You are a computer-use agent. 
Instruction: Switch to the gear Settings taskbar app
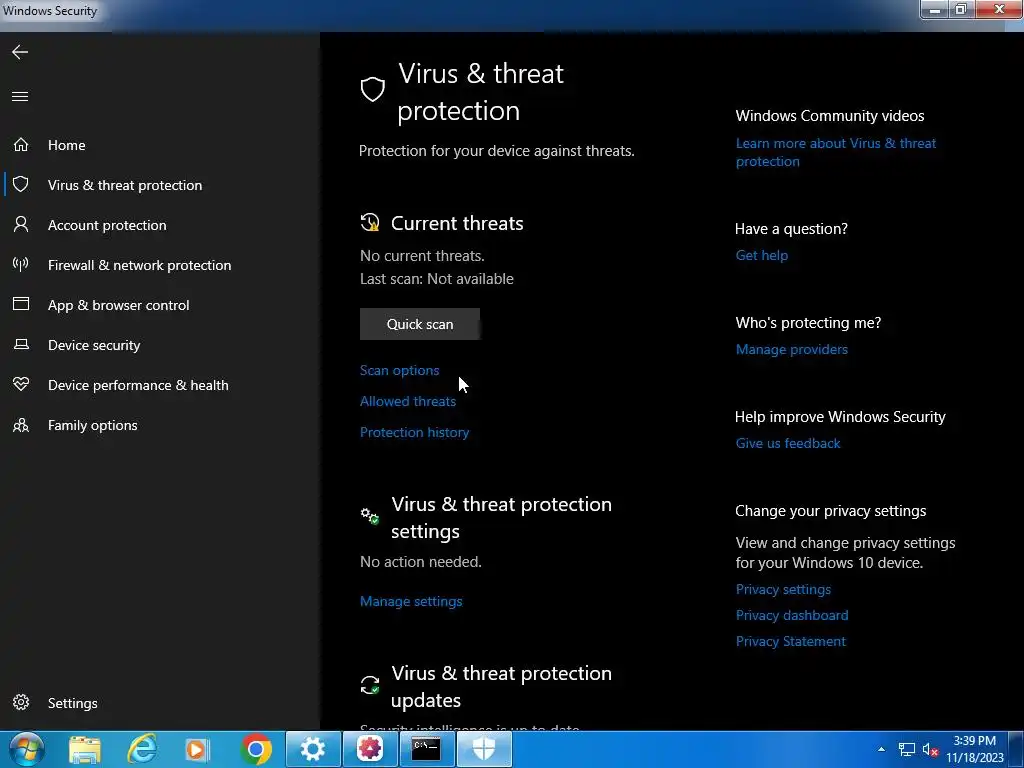tap(313, 749)
